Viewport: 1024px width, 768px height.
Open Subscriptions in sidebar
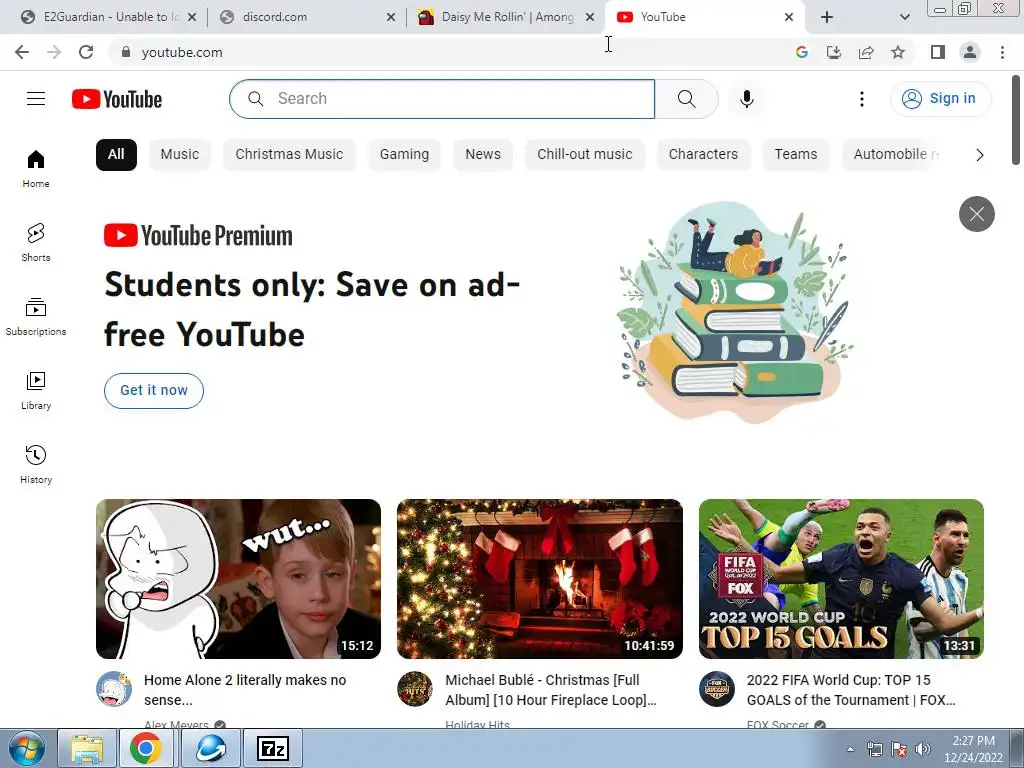[x=36, y=316]
